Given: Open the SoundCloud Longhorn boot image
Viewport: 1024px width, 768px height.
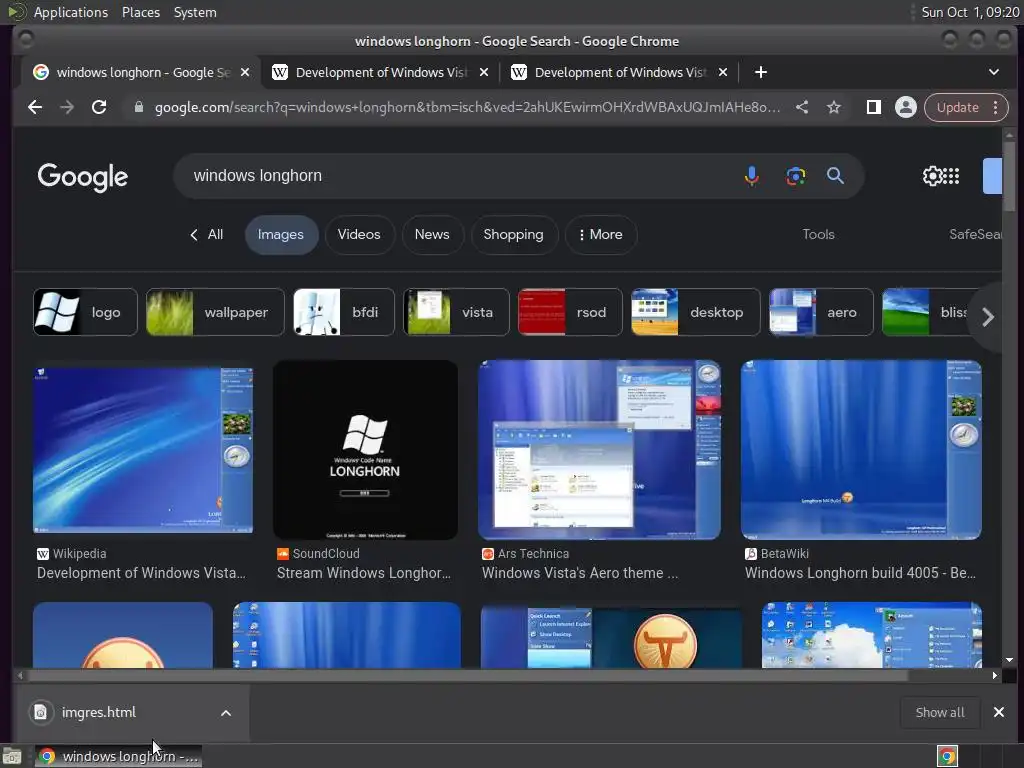Looking at the screenshot, I should pyautogui.click(x=366, y=450).
